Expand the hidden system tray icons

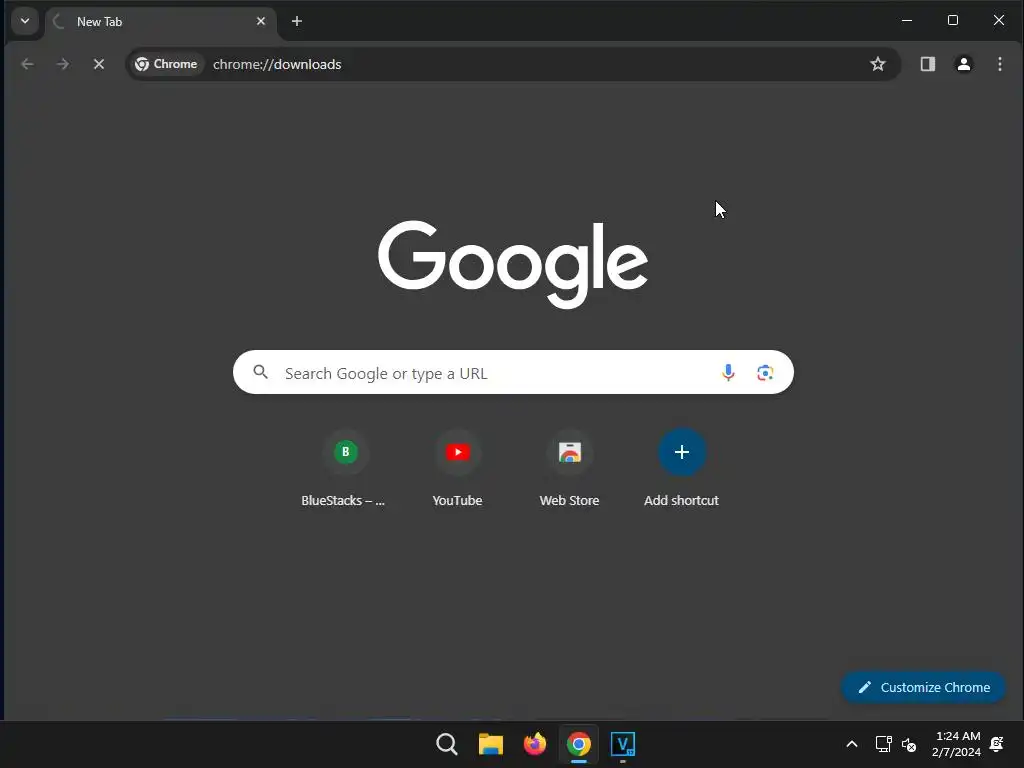coord(852,744)
